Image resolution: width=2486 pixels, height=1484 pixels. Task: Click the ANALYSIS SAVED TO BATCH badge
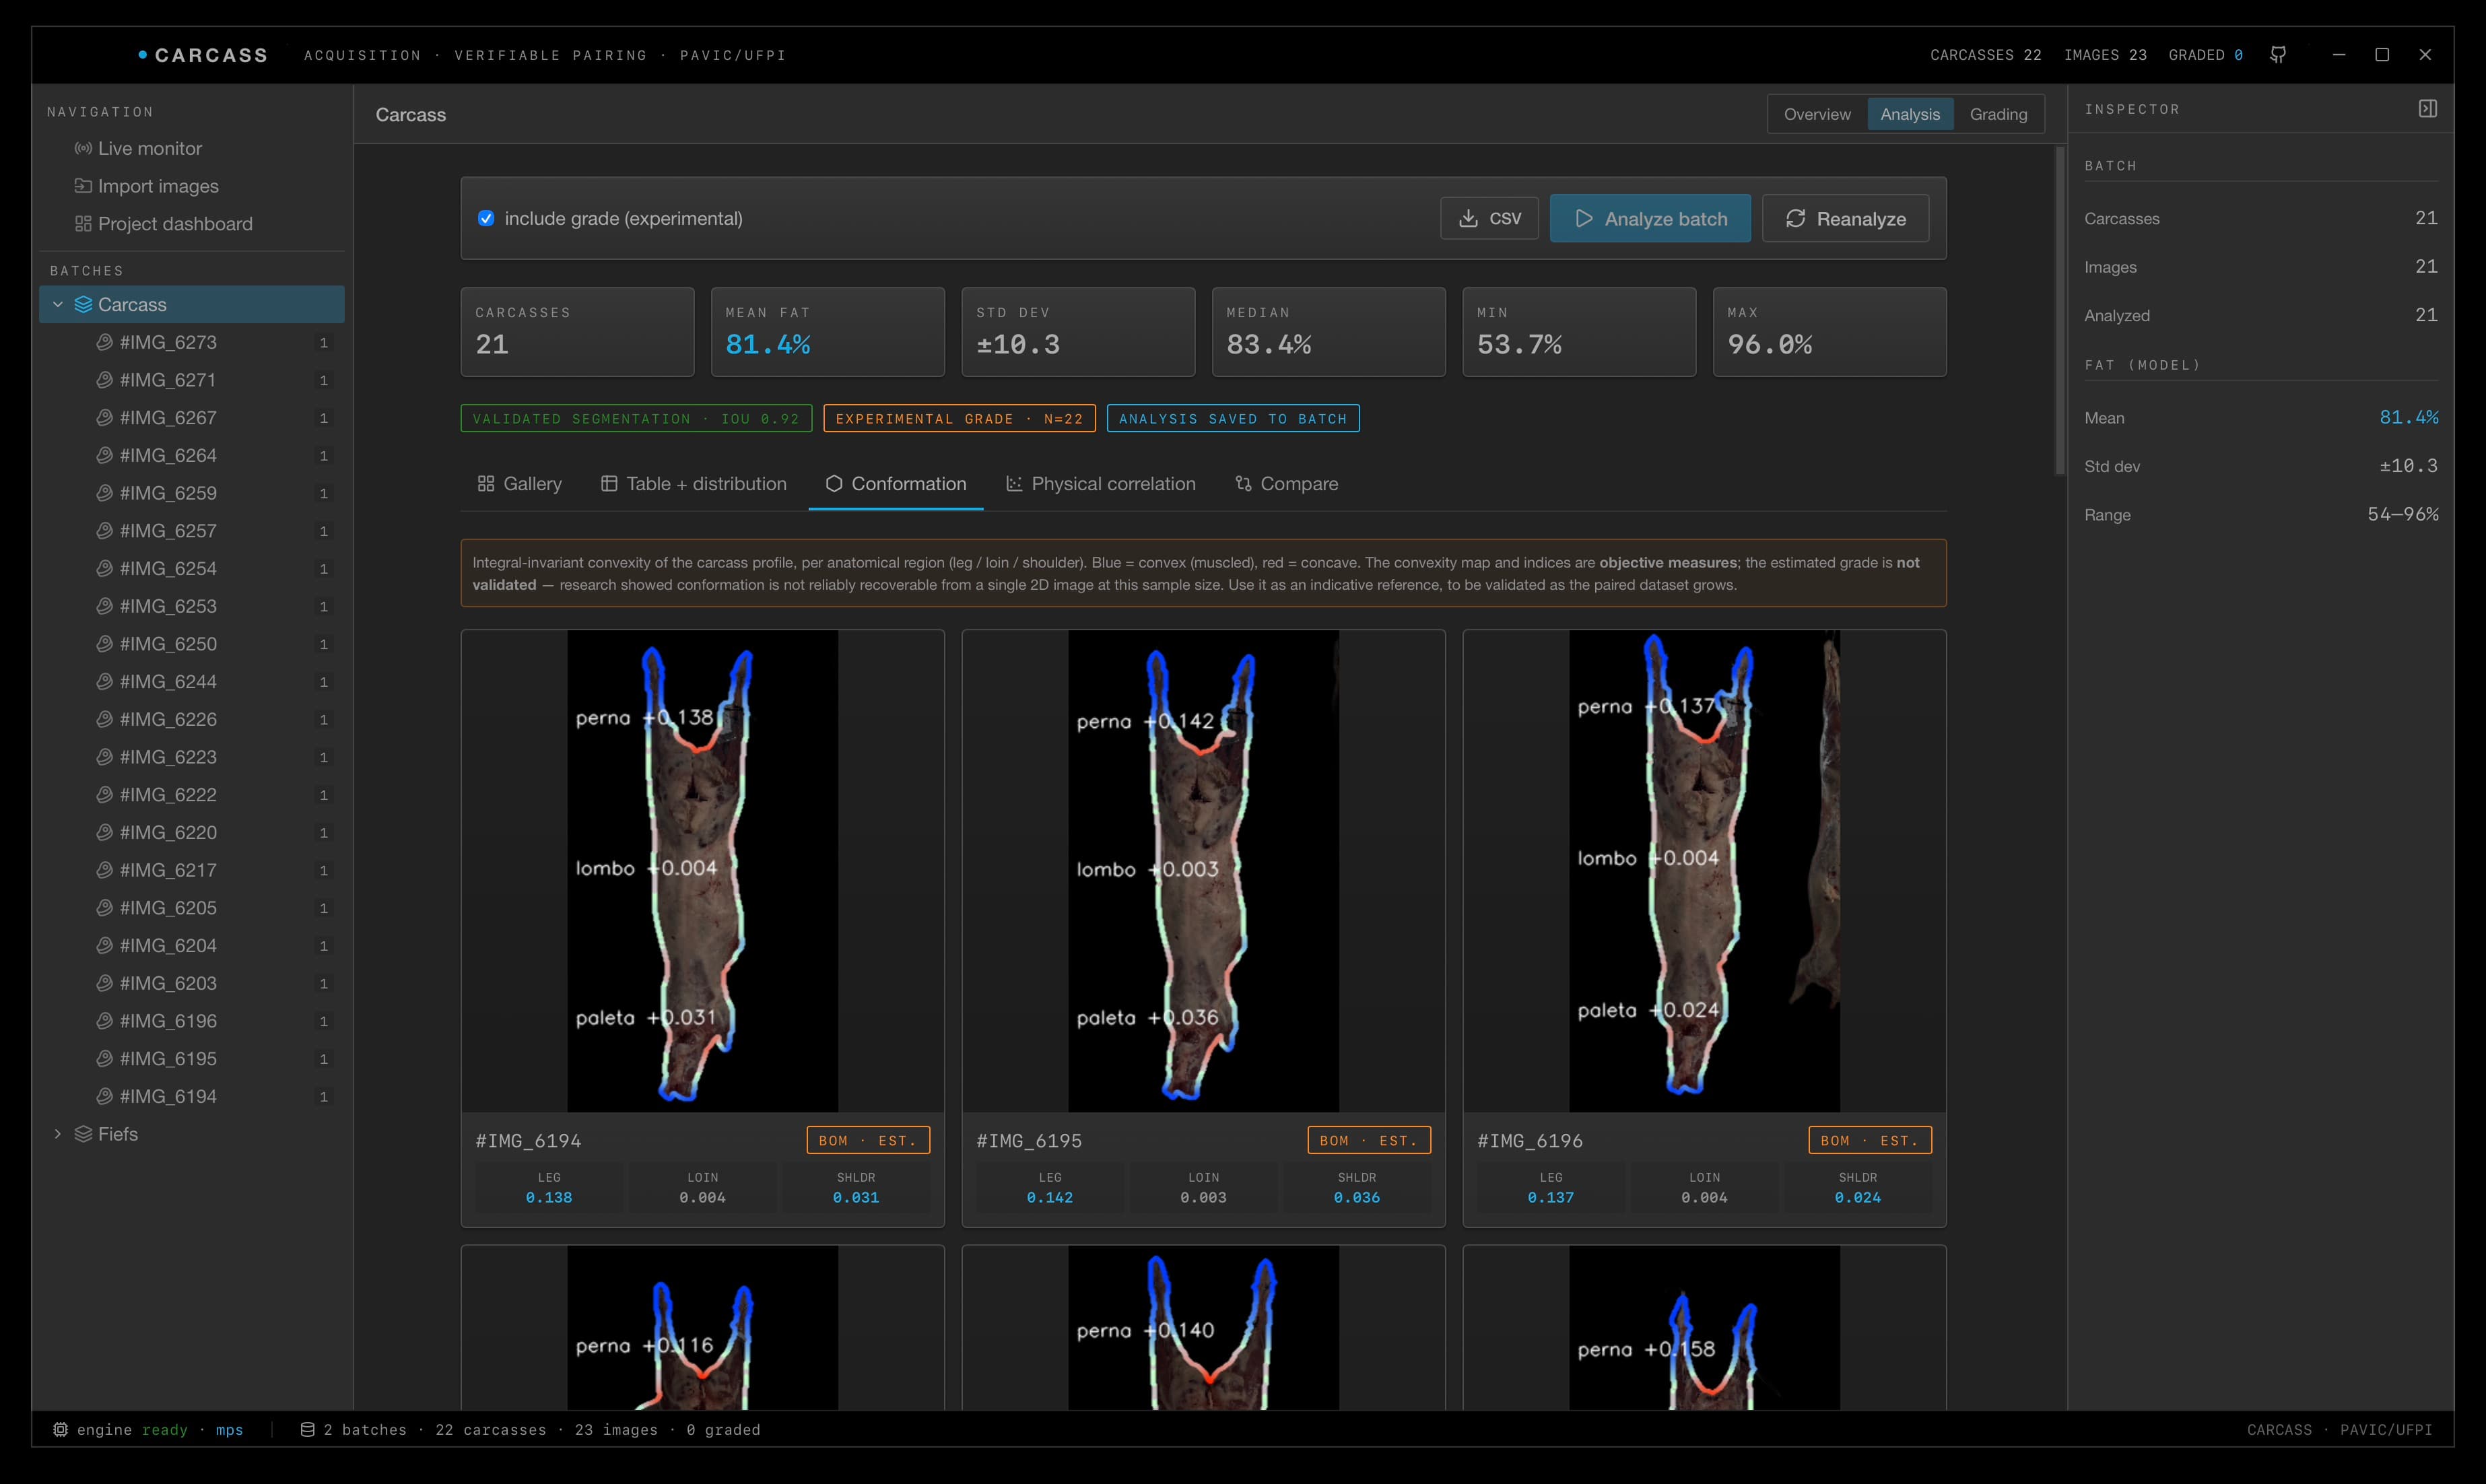pyautogui.click(x=1233, y=419)
